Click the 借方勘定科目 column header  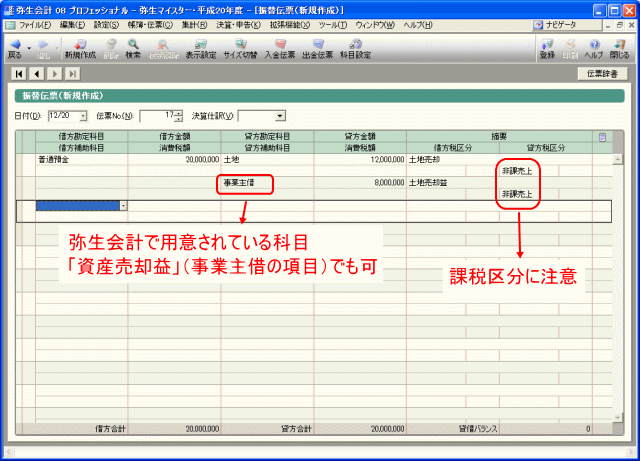click(x=82, y=136)
